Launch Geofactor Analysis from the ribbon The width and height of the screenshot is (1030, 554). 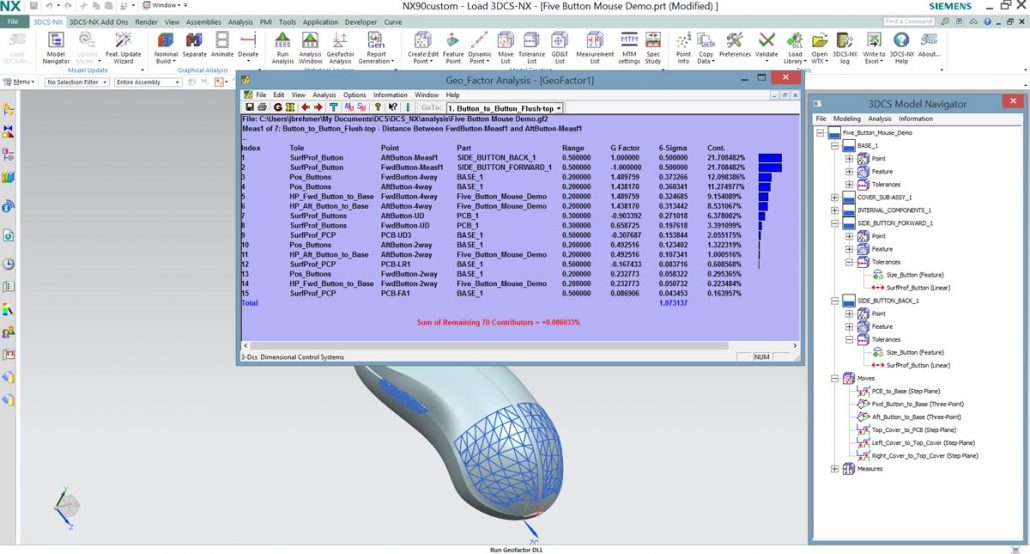(x=341, y=45)
